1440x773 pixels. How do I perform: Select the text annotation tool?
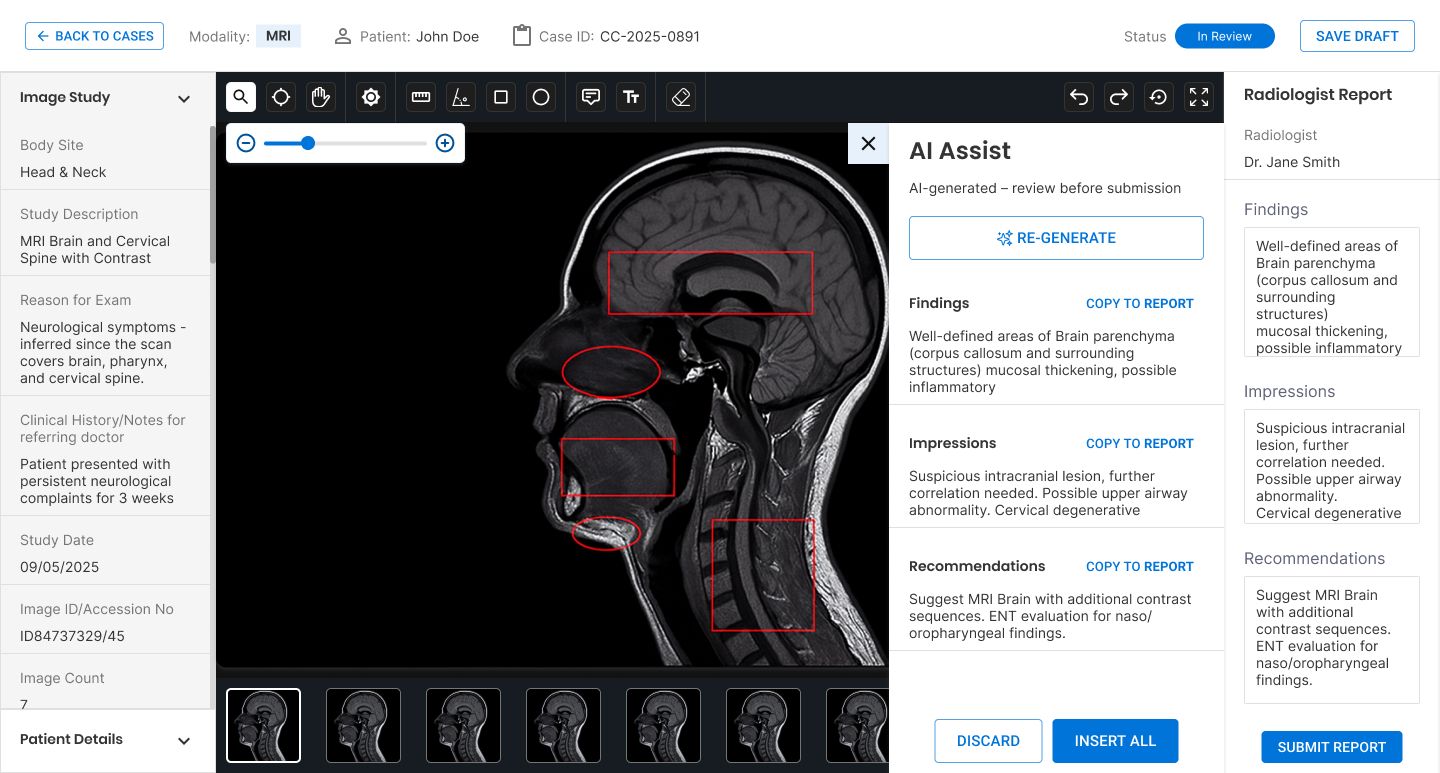click(631, 97)
